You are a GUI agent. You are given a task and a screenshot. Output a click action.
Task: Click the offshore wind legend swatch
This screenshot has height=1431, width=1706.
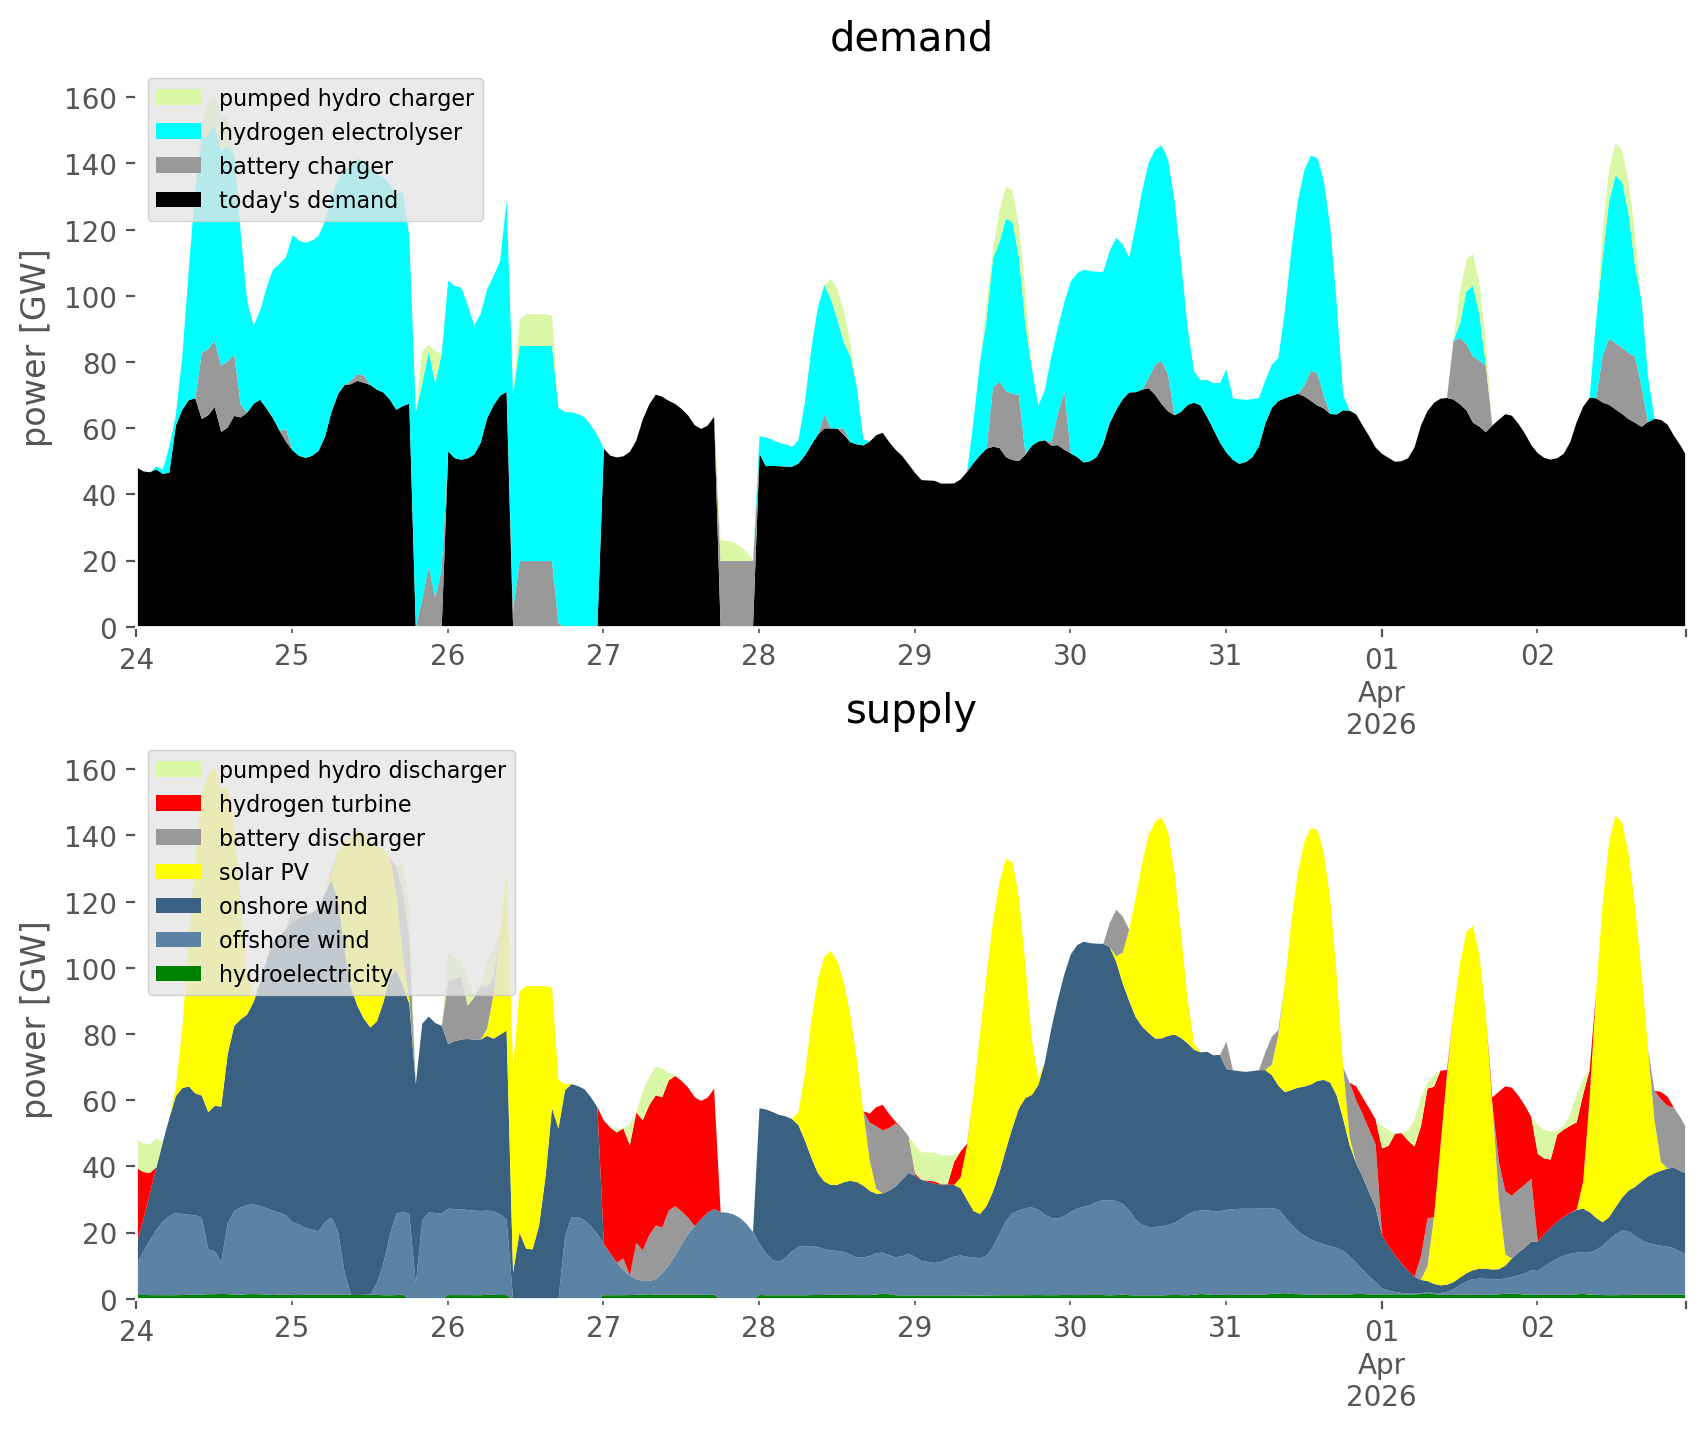coord(179,940)
